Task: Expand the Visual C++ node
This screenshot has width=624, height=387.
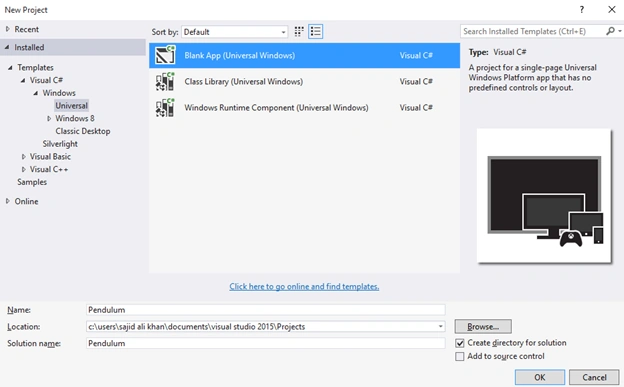Action: tap(23, 170)
